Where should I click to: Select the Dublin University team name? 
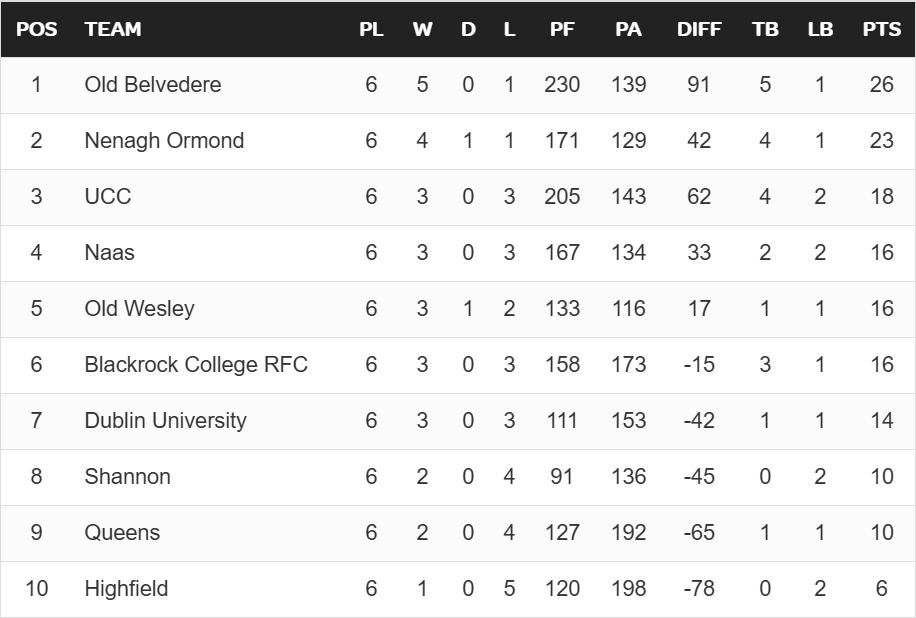pyautogui.click(x=165, y=421)
